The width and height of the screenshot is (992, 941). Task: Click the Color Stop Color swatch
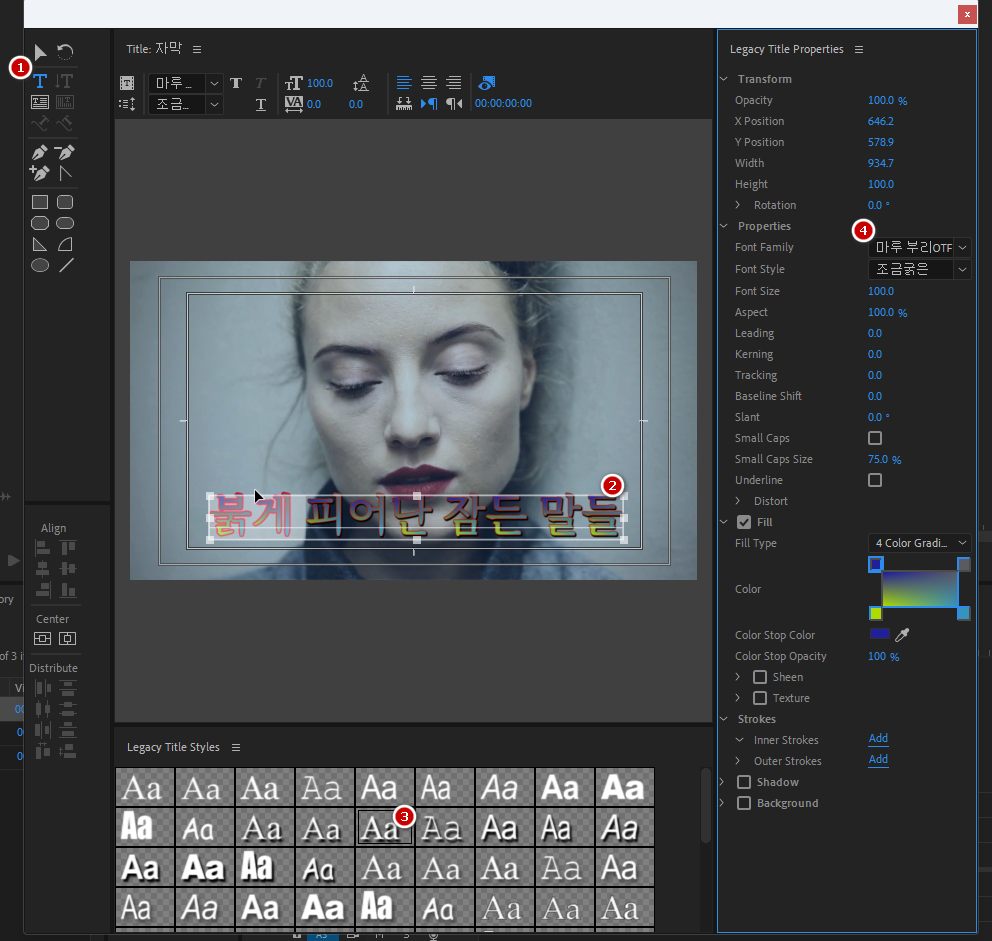coord(879,634)
